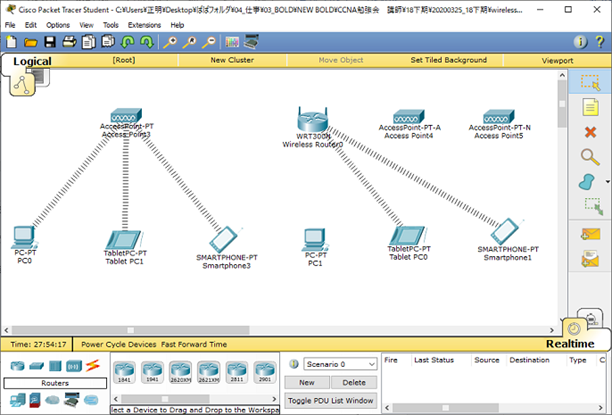612x415 pixels.
Task: Open the Options menu
Action: [58, 25]
